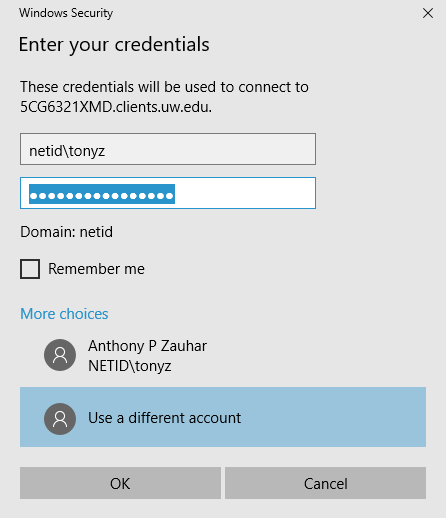Enable the Remember me checkbox

pyautogui.click(x=30, y=269)
